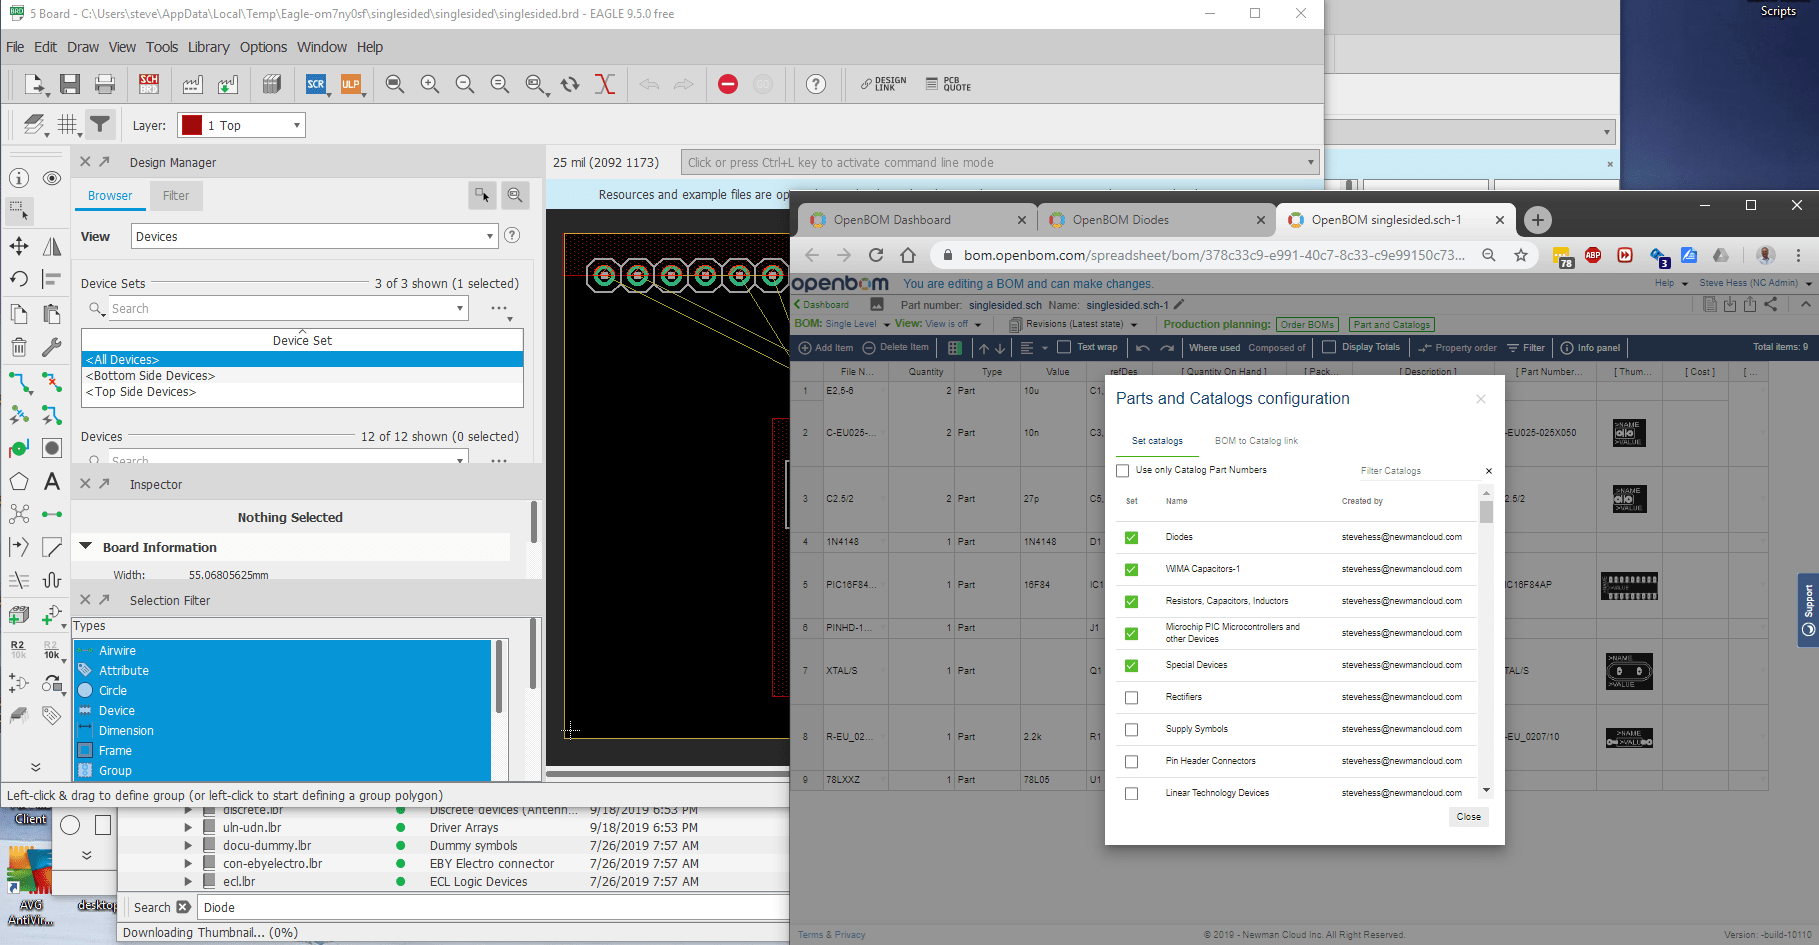Open the grid settings icon

[x=68, y=125]
